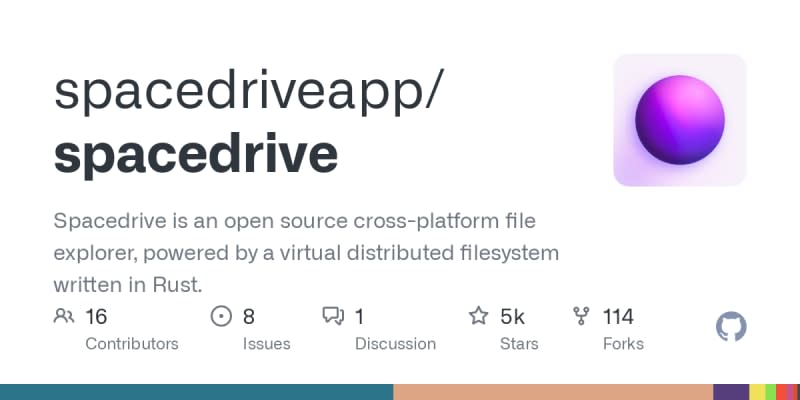Click the Forks label
Image resolution: width=800 pixels, height=400 pixels.
point(623,344)
